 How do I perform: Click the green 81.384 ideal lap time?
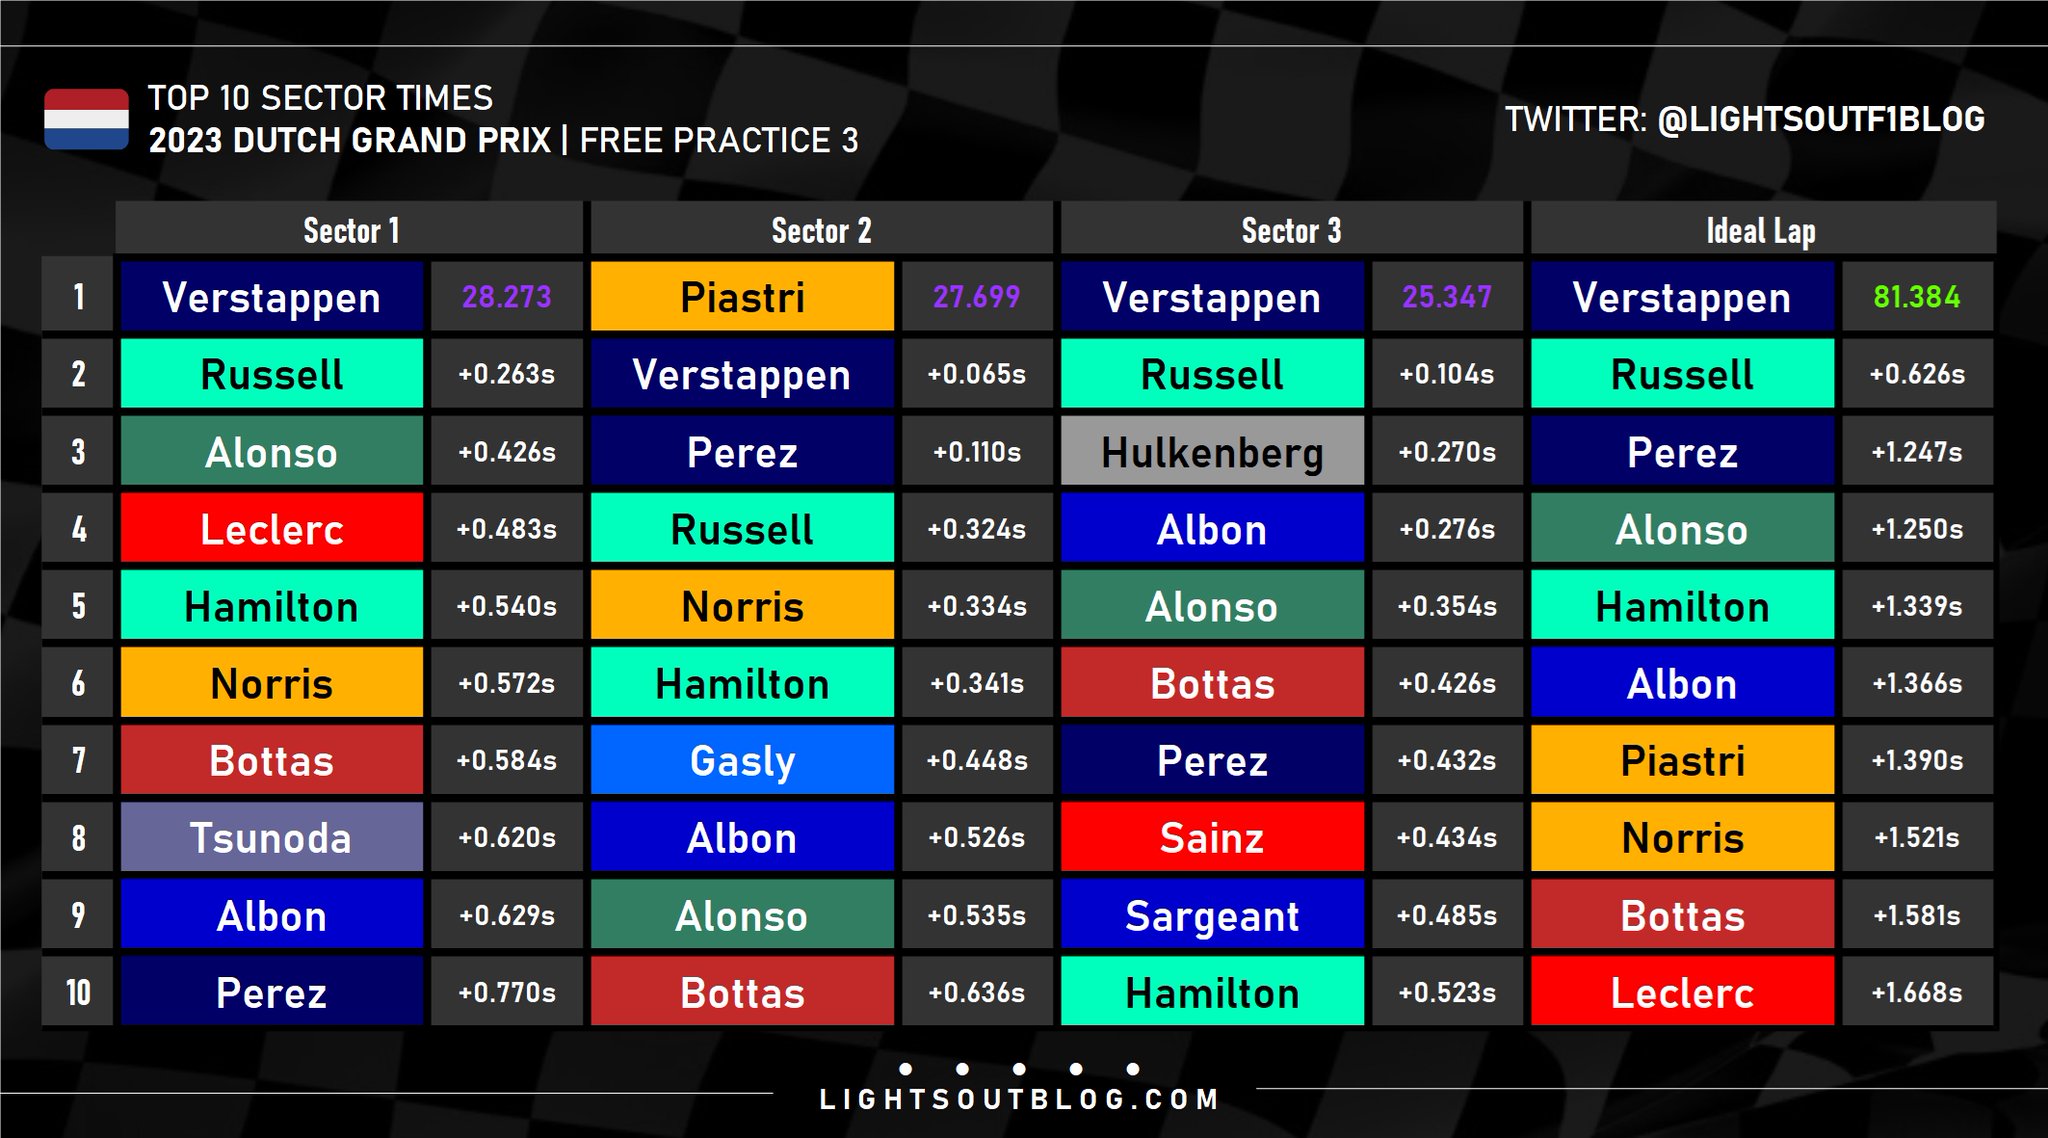coord(1916,297)
